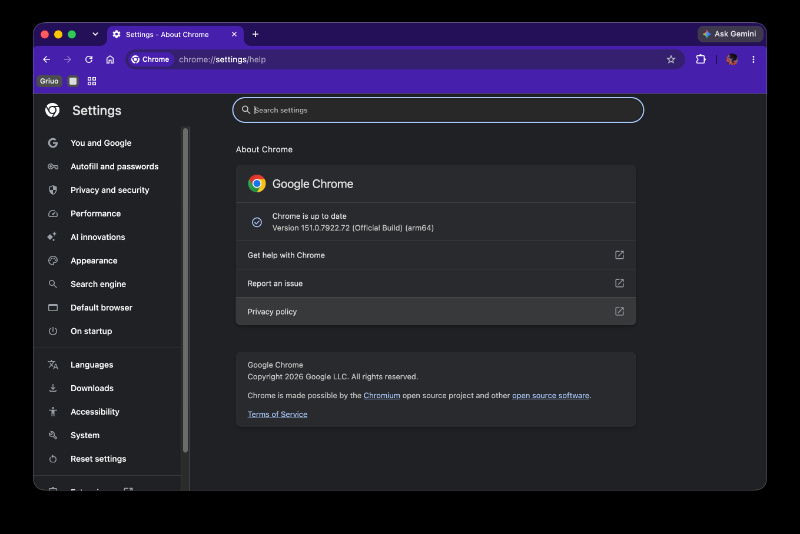Select Downloads in sidebar
Image resolution: width=800 pixels, height=534 pixels.
pos(92,388)
